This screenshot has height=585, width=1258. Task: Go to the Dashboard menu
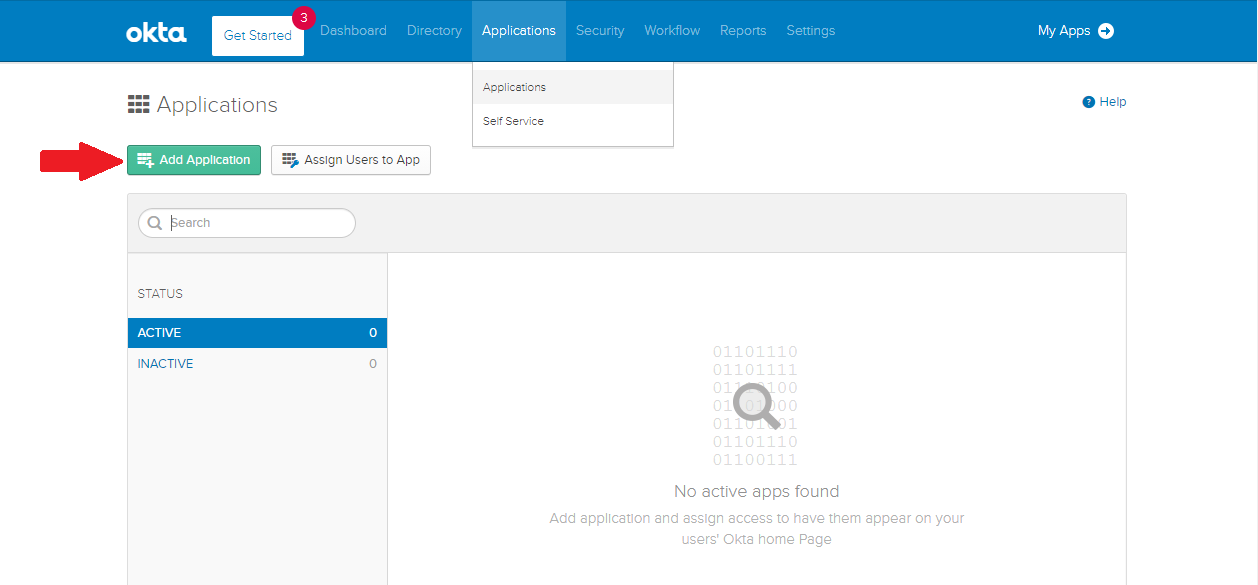[x=353, y=31]
